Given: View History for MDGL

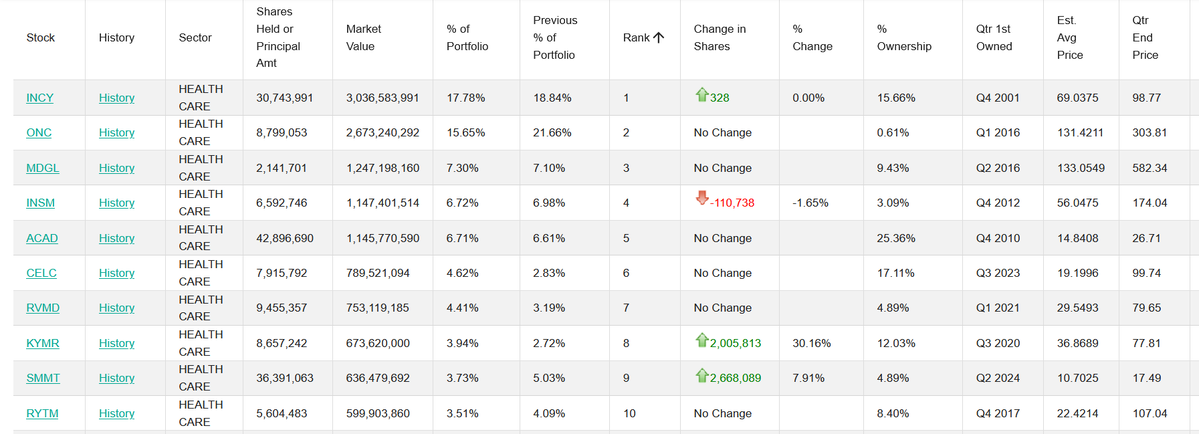Looking at the screenshot, I should [116, 168].
